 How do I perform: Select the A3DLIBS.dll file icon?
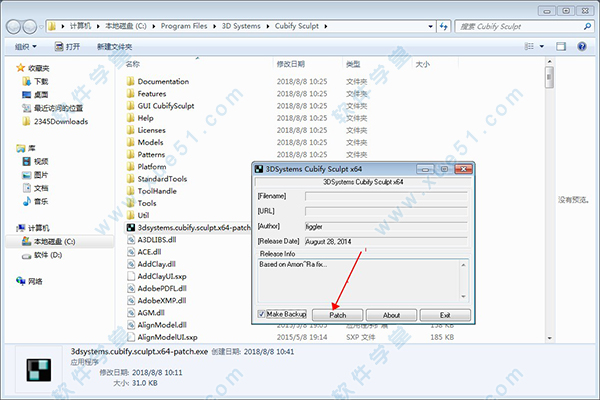pyautogui.click(x=130, y=240)
